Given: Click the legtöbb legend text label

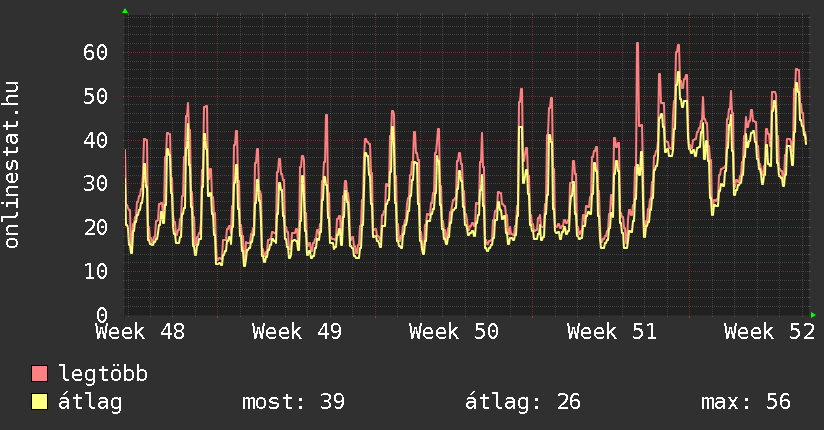Looking at the screenshot, I should (x=103, y=374).
